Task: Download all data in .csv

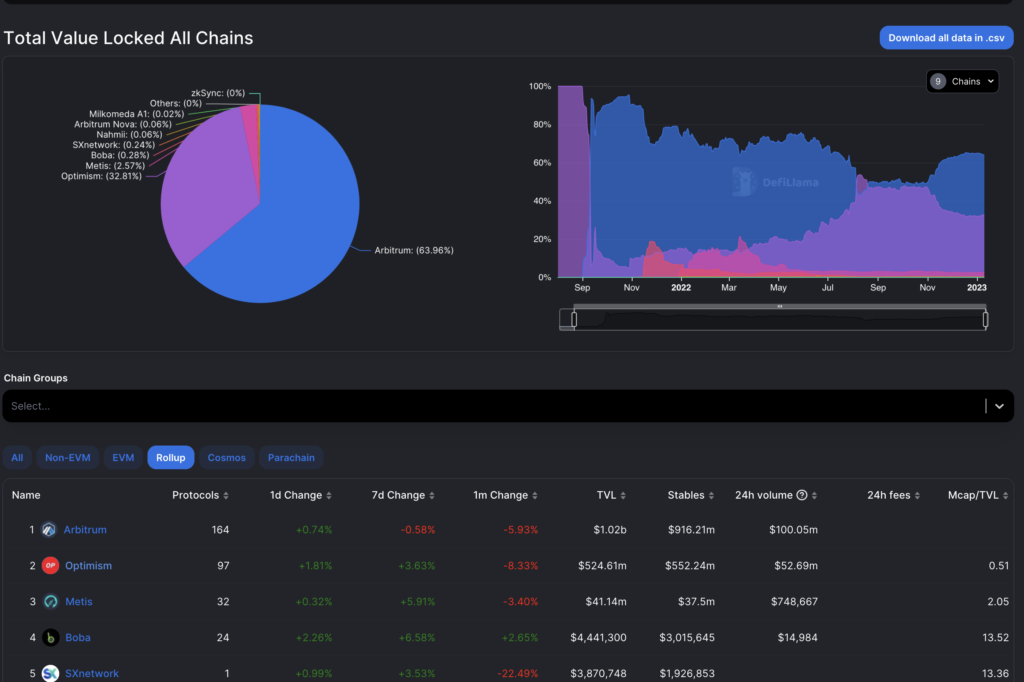Action: click(946, 38)
